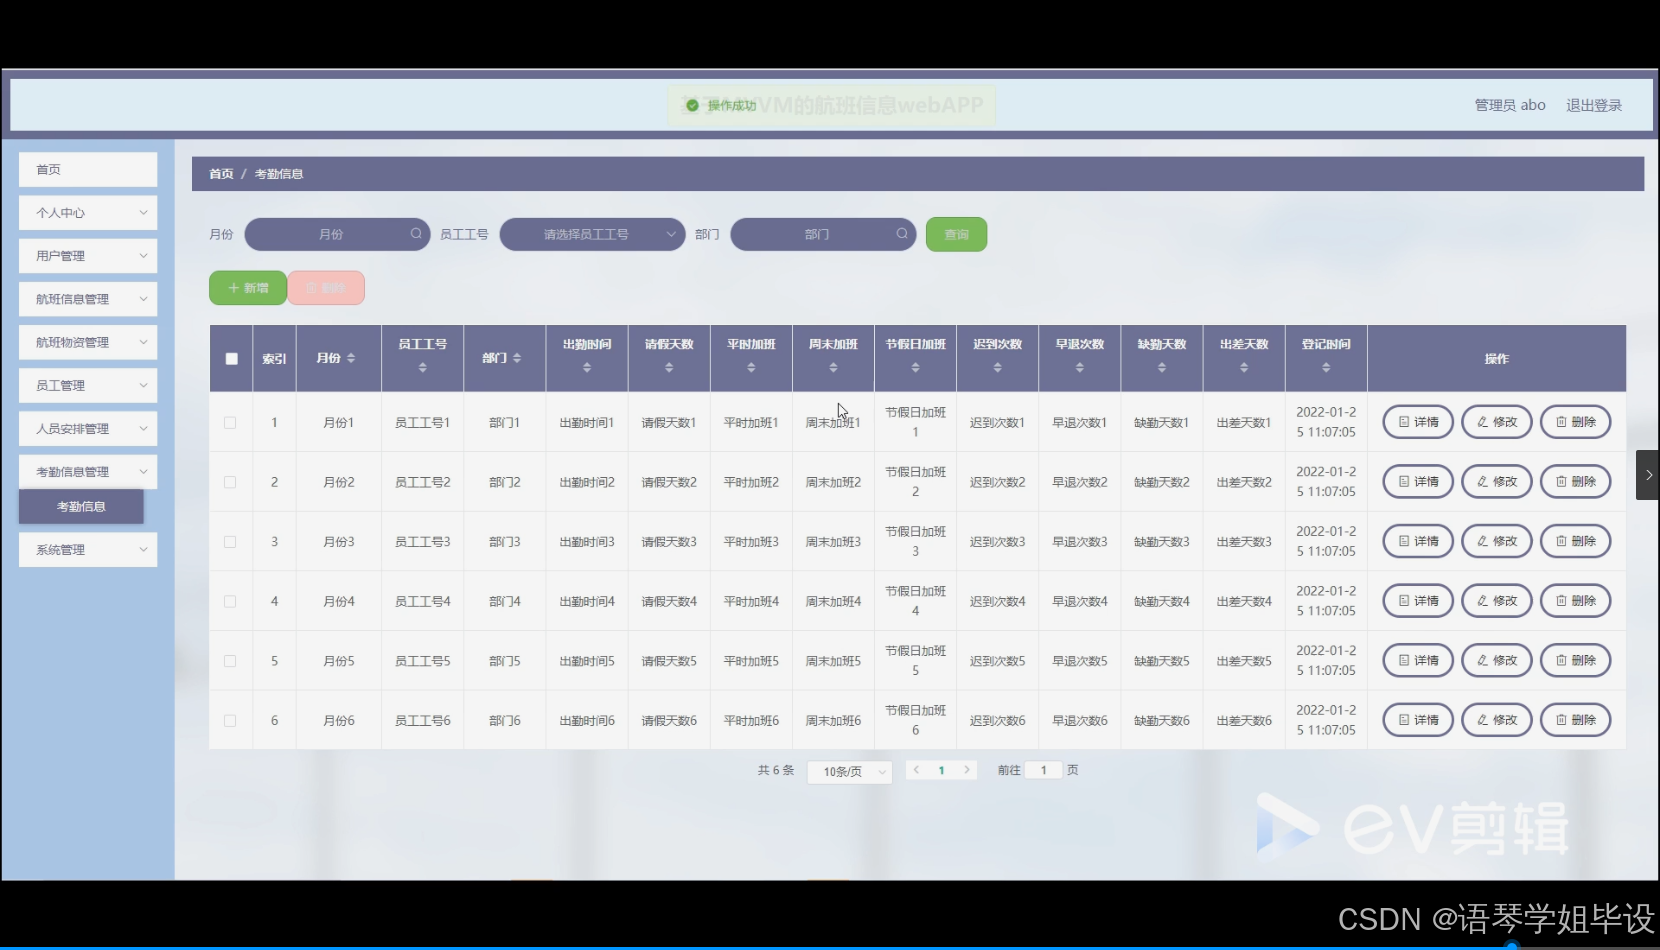The width and height of the screenshot is (1660, 950).
Task: Click 删除 for row 月份6
Action: click(1576, 720)
